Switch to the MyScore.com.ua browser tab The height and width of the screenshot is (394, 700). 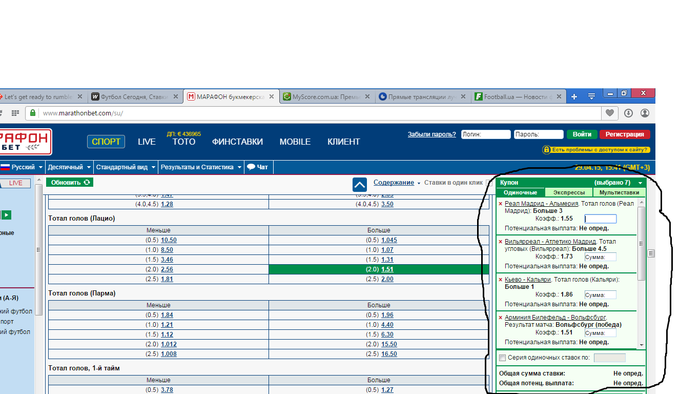click(327, 96)
